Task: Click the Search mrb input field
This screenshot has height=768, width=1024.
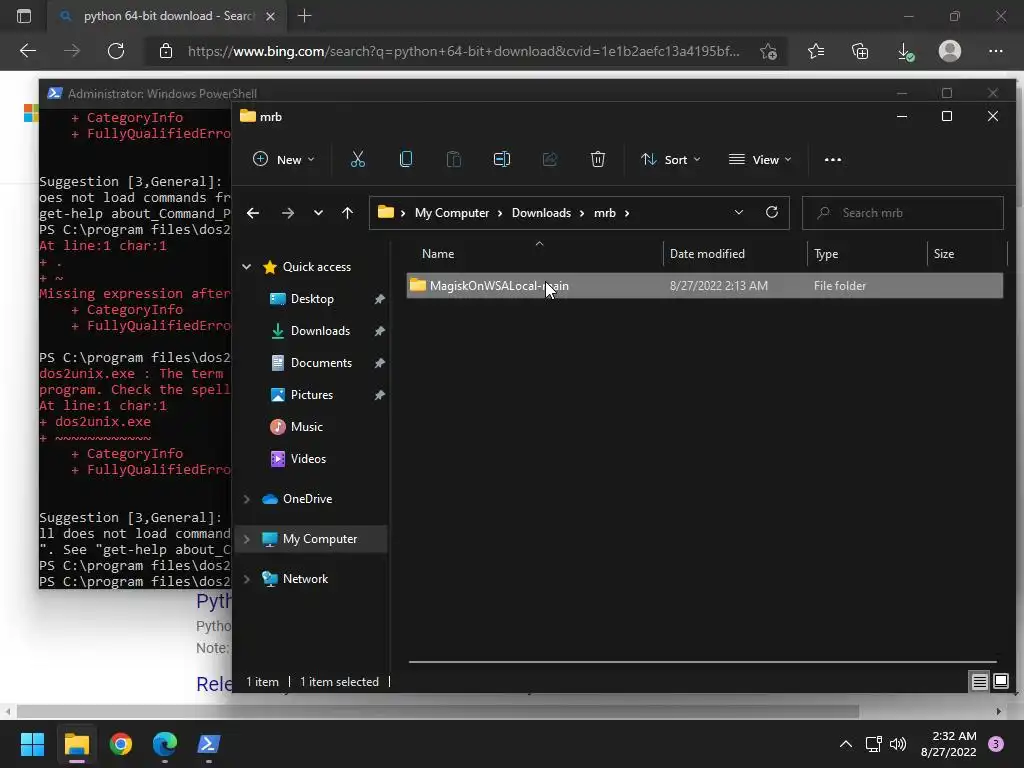Action: (x=903, y=213)
